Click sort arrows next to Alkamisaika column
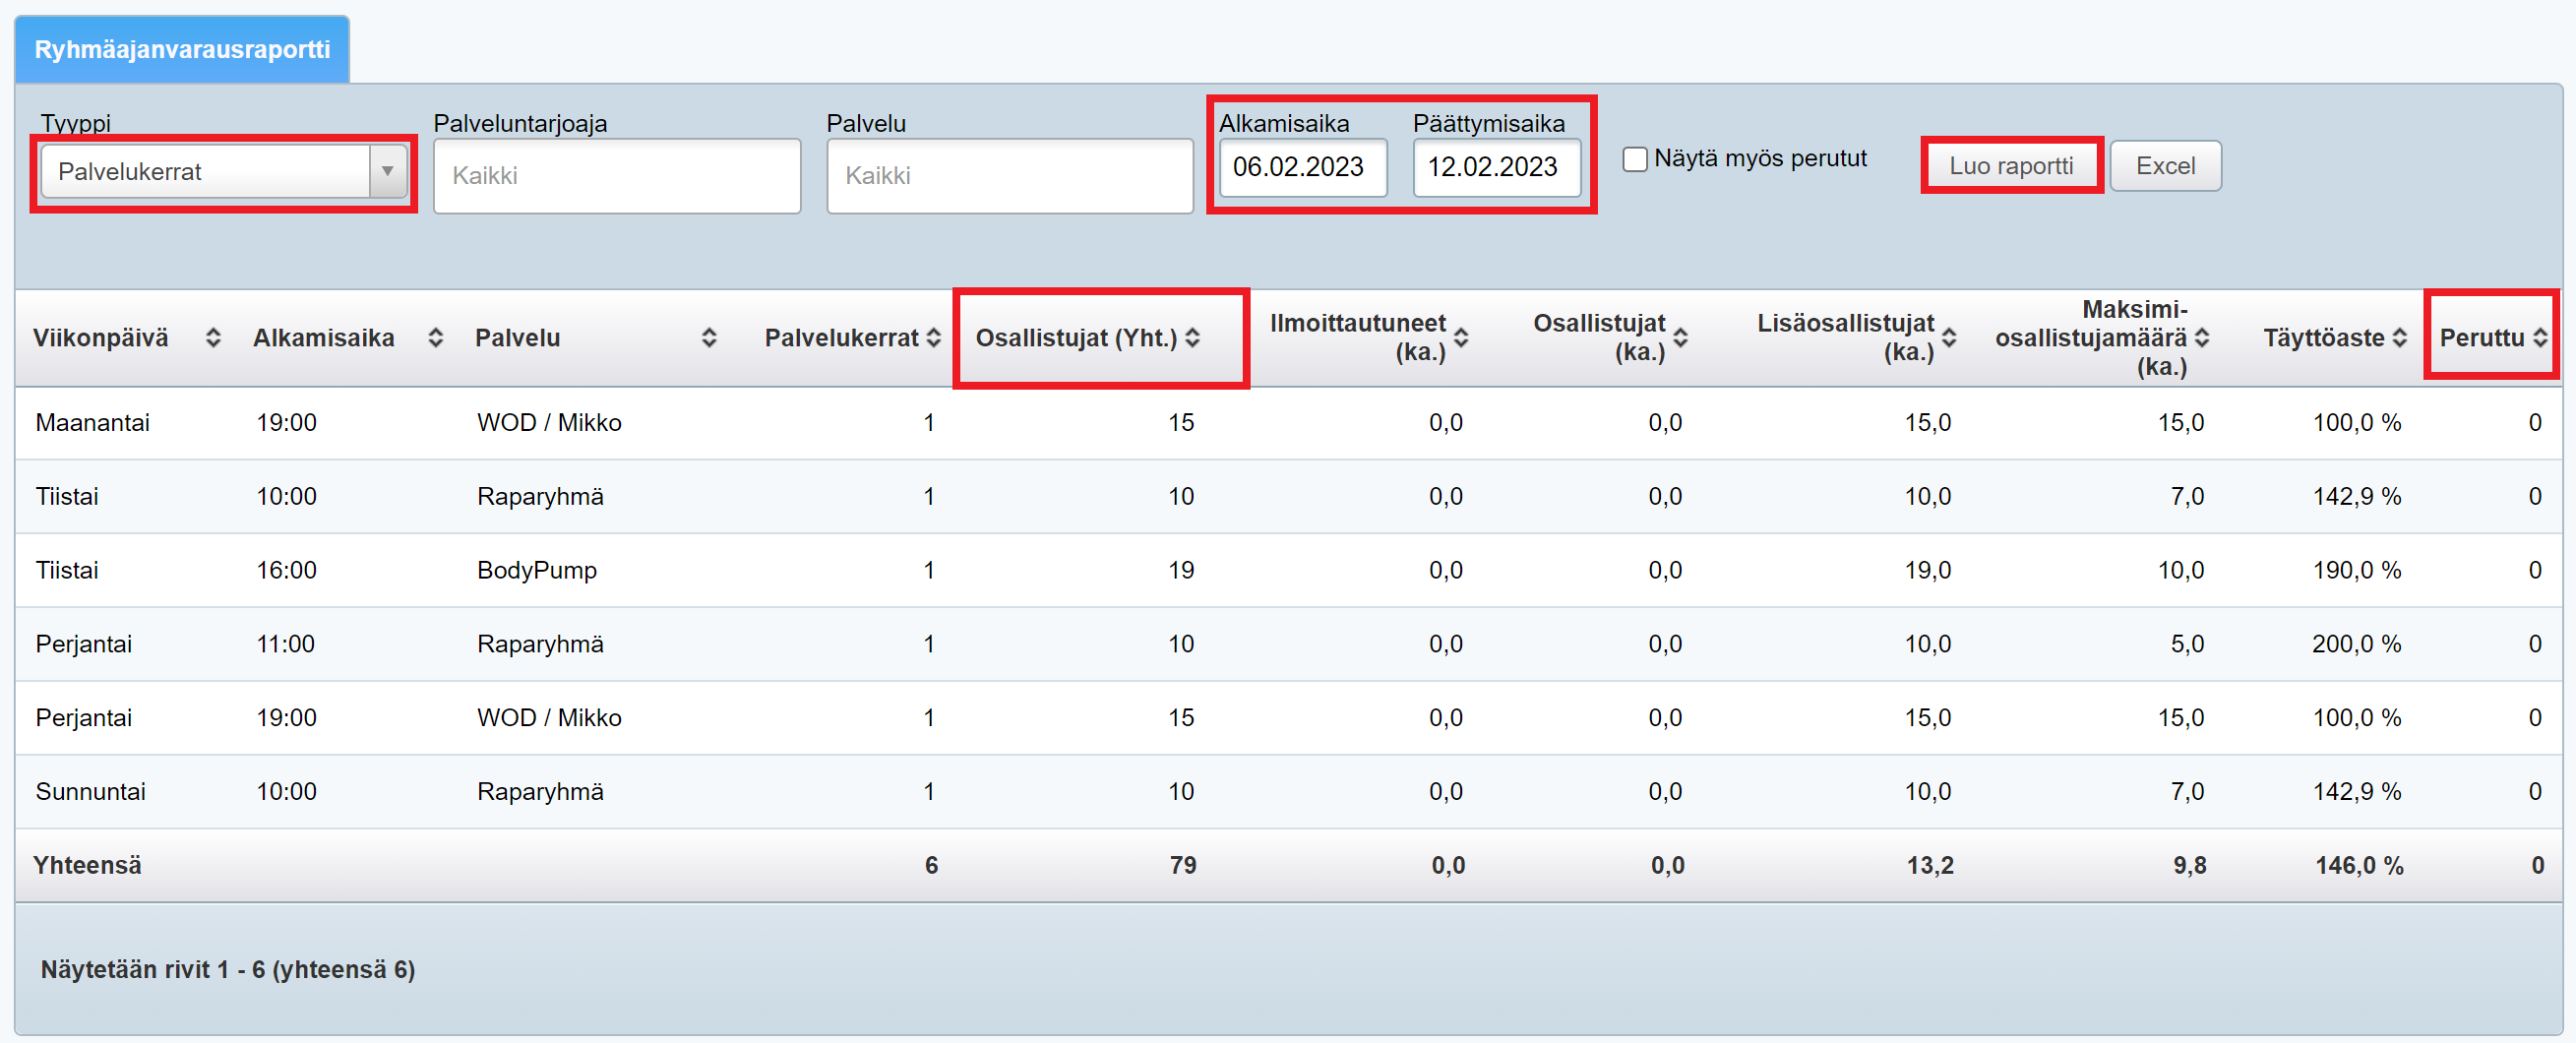Image resolution: width=2576 pixels, height=1043 pixels. tap(435, 338)
